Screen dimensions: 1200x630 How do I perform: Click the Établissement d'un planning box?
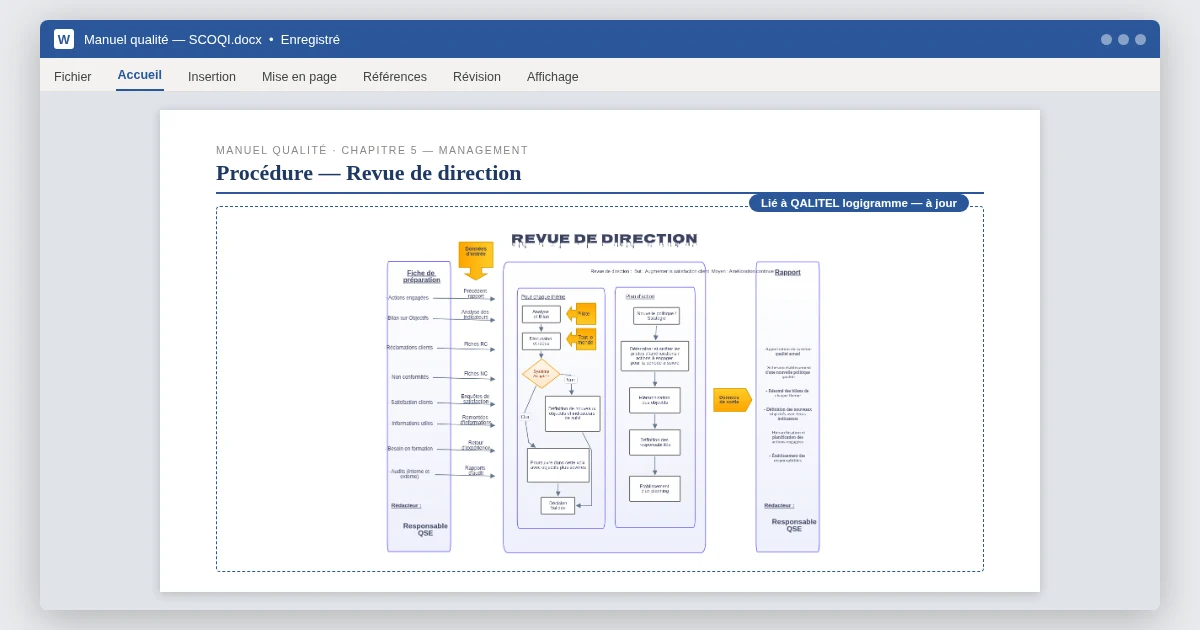click(x=655, y=488)
